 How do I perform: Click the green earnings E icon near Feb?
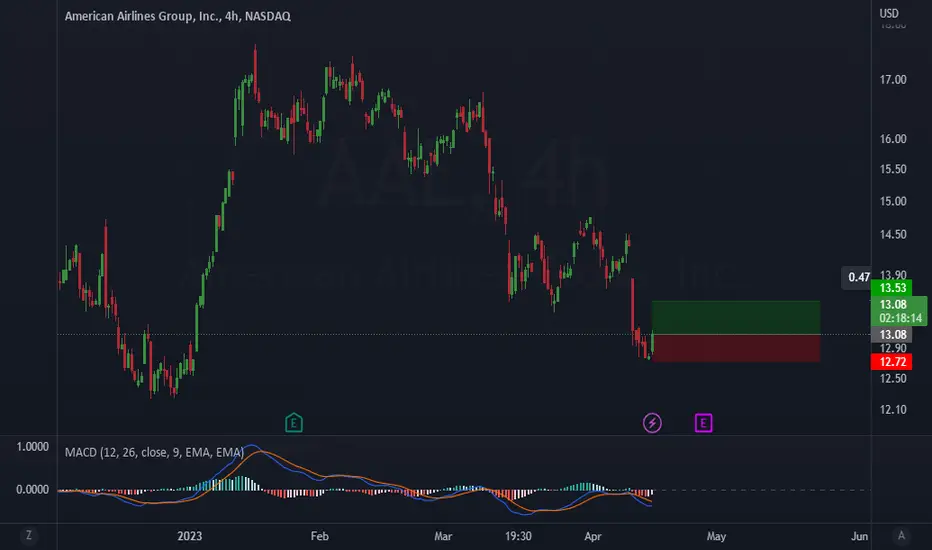(x=294, y=423)
